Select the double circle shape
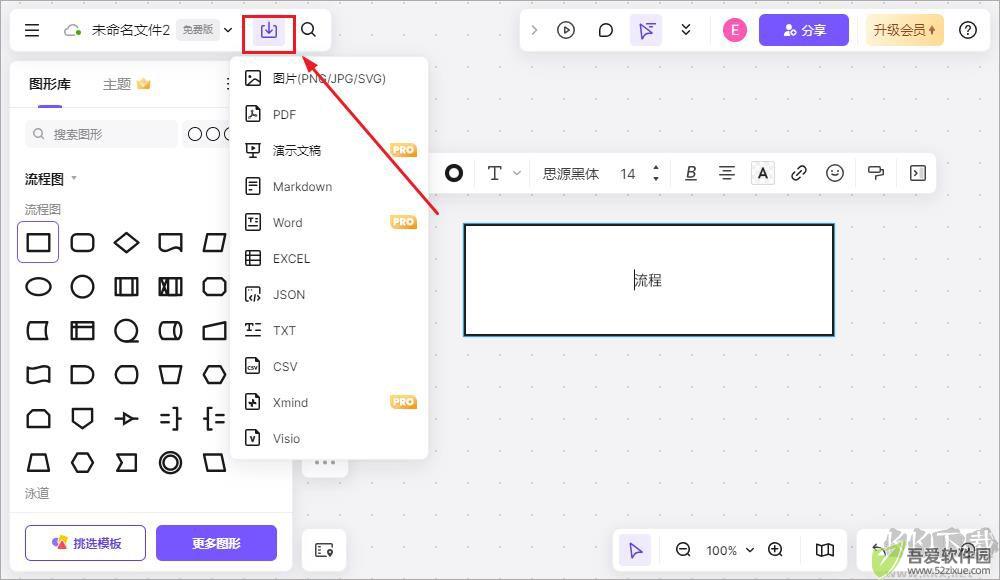 pyautogui.click(x=170, y=463)
